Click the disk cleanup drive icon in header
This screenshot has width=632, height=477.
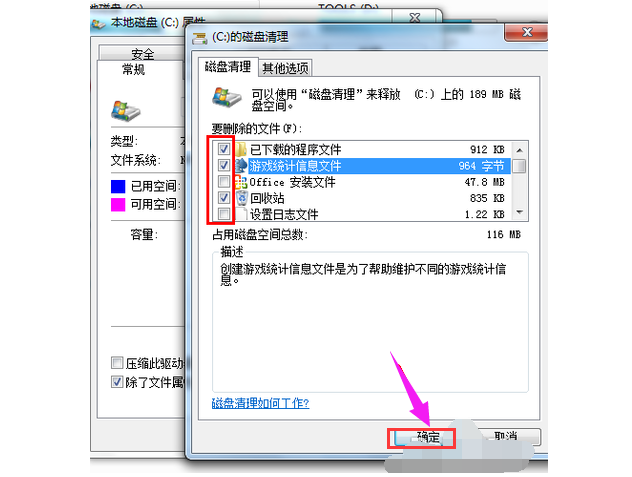227,97
